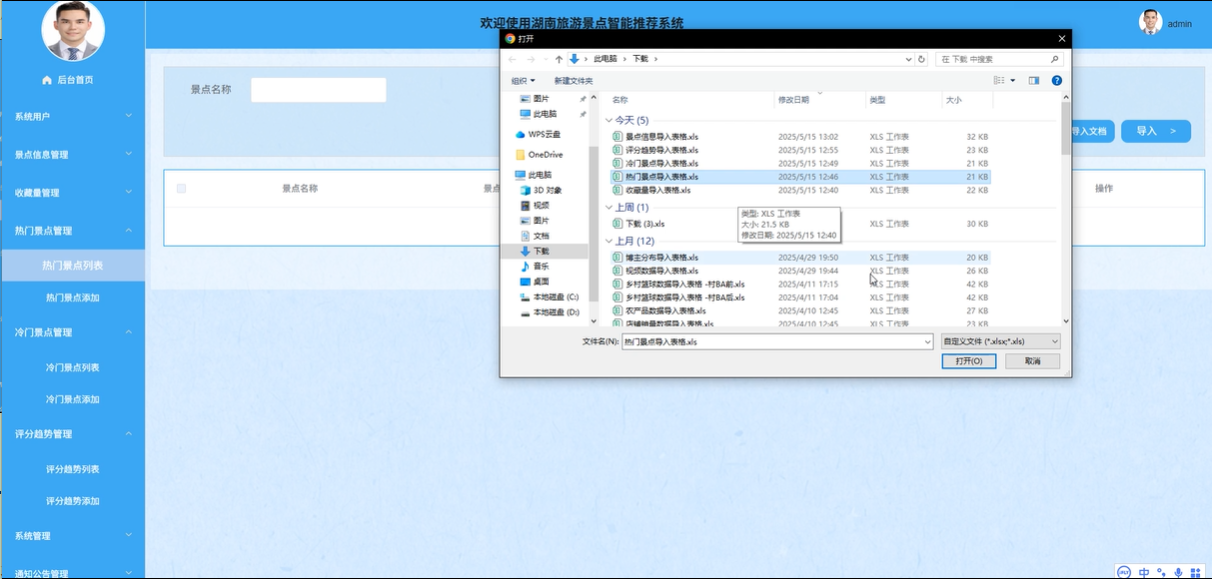Click the xls icon of 视频数据导入表格.xls

coord(617,271)
